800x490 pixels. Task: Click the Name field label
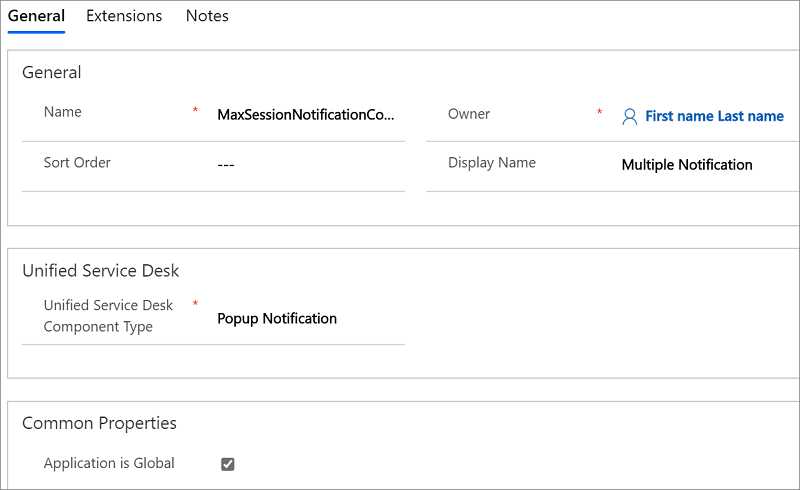pos(63,112)
